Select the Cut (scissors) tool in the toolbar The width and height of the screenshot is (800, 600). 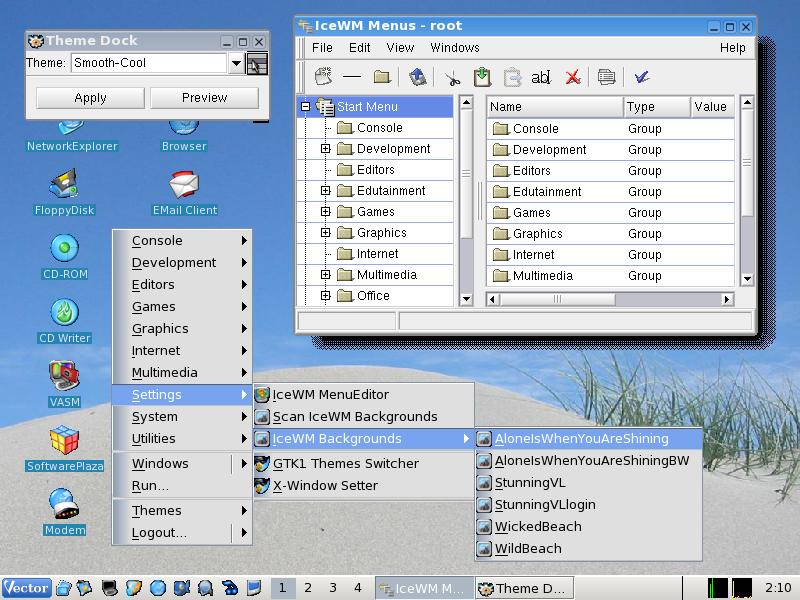coord(452,77)
